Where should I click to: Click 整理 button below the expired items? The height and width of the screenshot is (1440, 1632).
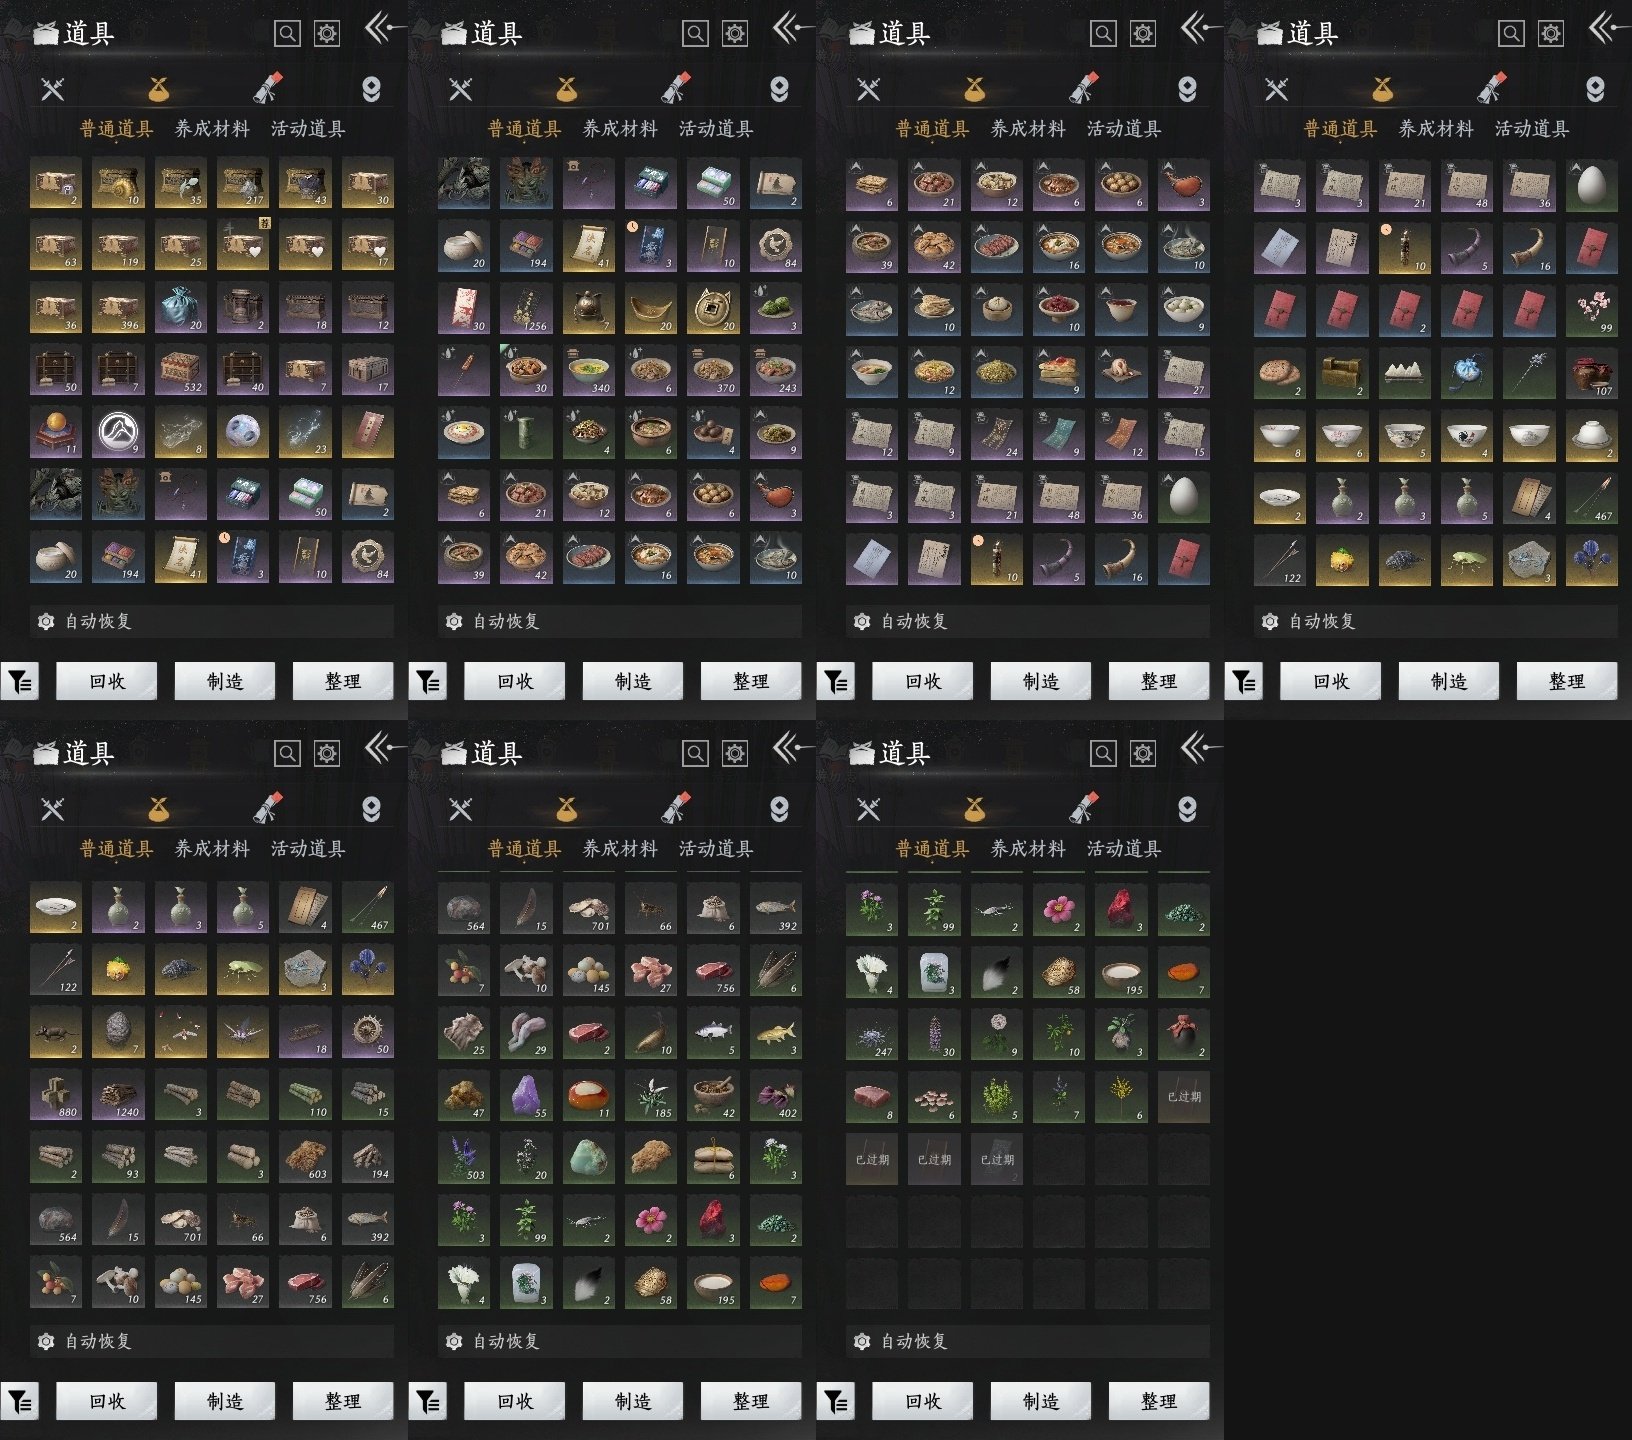(x=1159, y=1401)
